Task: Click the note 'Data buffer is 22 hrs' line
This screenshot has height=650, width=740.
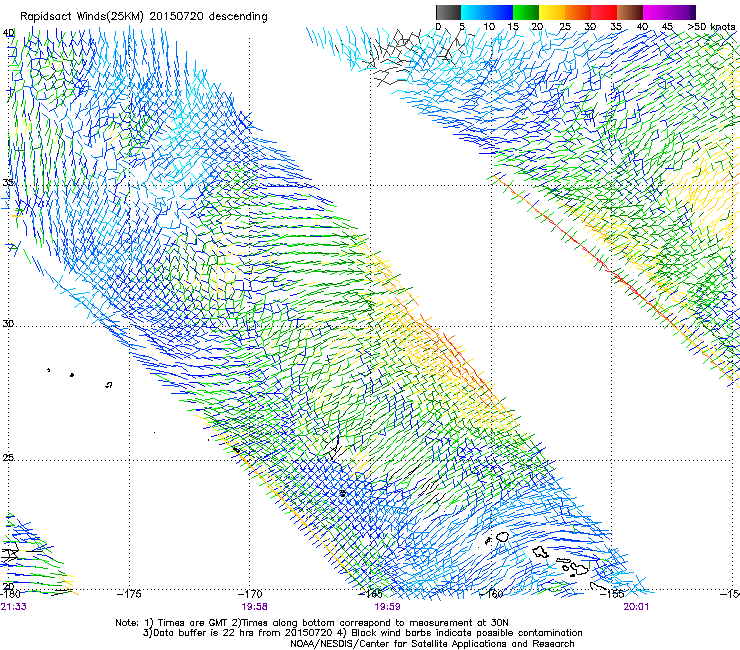Action: (362, 633)
